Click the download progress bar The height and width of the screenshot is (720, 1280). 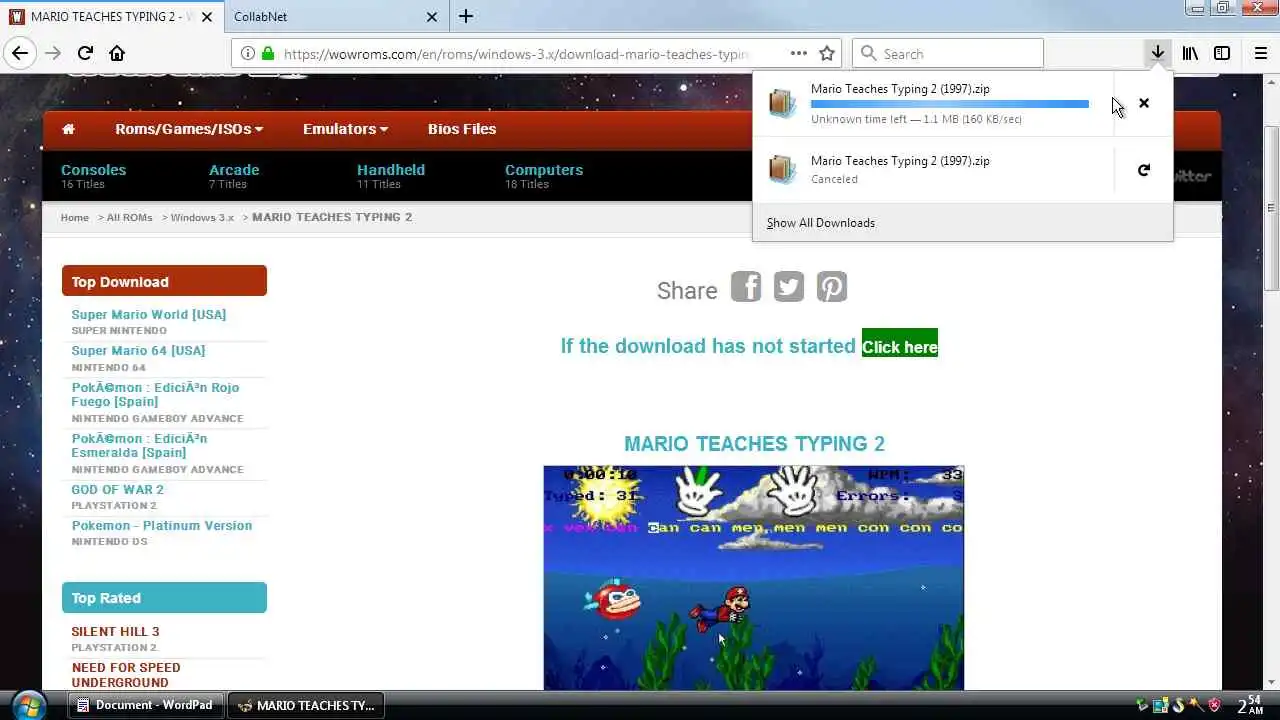950,104
